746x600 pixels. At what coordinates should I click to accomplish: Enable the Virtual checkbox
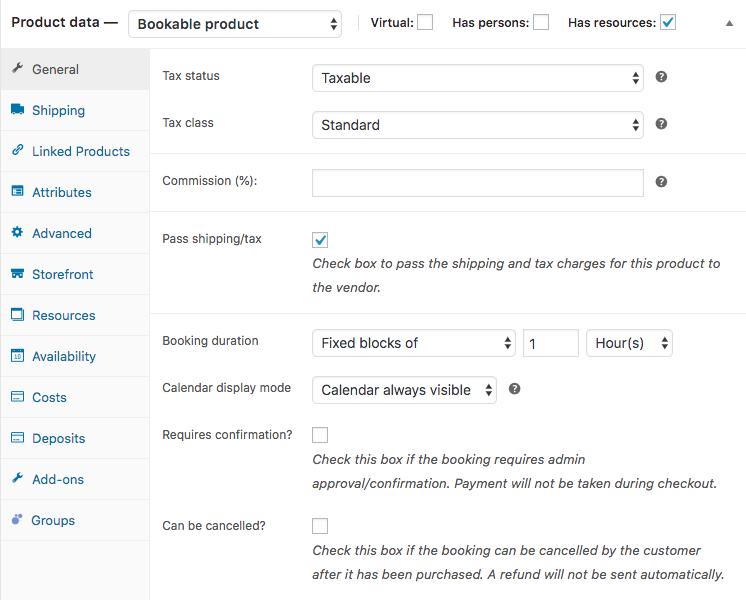(425, 23)
